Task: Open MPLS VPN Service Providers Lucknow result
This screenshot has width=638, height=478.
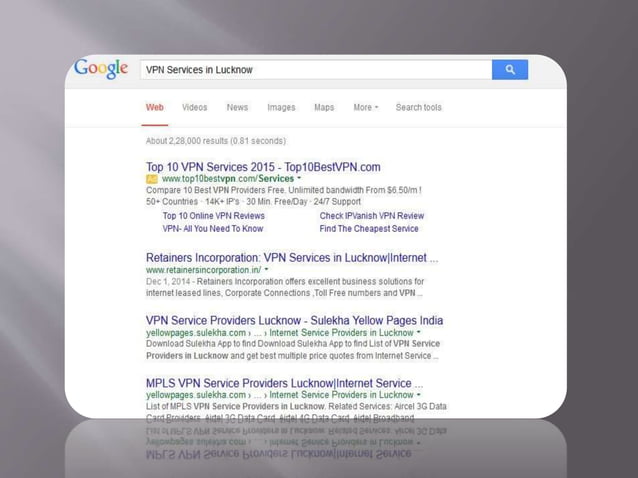Action: coord(284,383)
